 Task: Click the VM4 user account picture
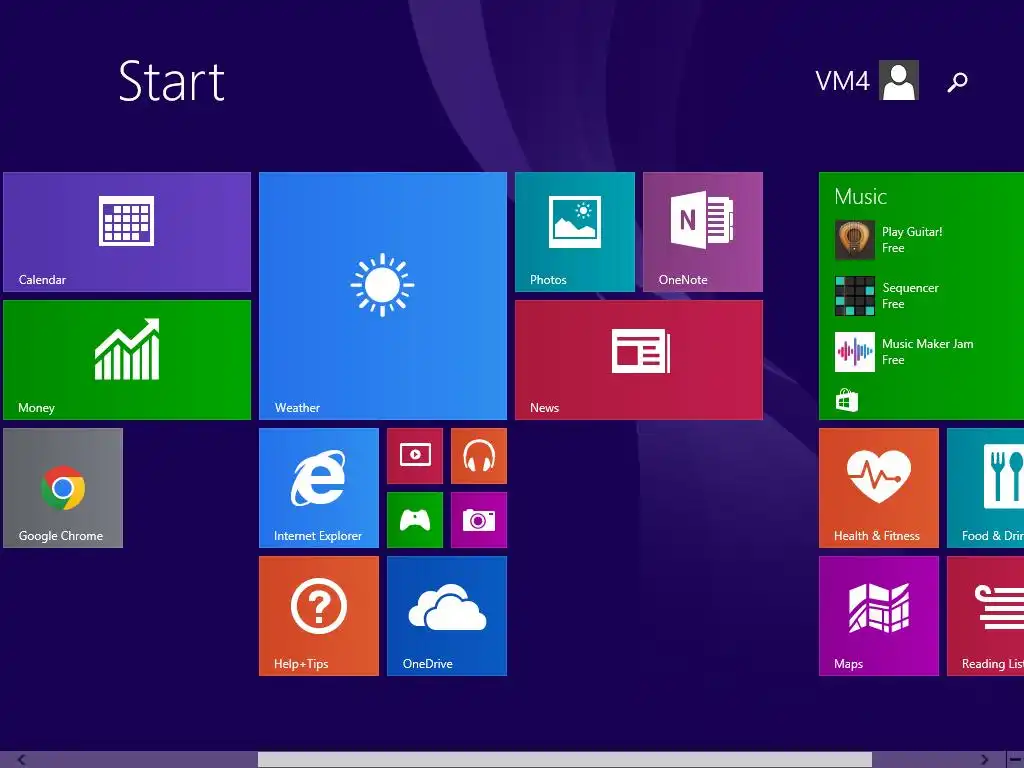(899, 80)
